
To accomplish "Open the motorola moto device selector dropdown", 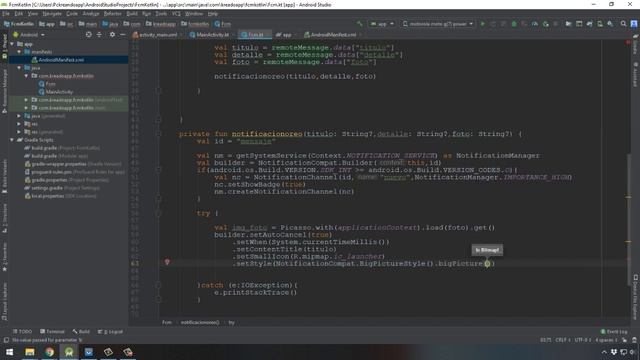I will point(438,24).
